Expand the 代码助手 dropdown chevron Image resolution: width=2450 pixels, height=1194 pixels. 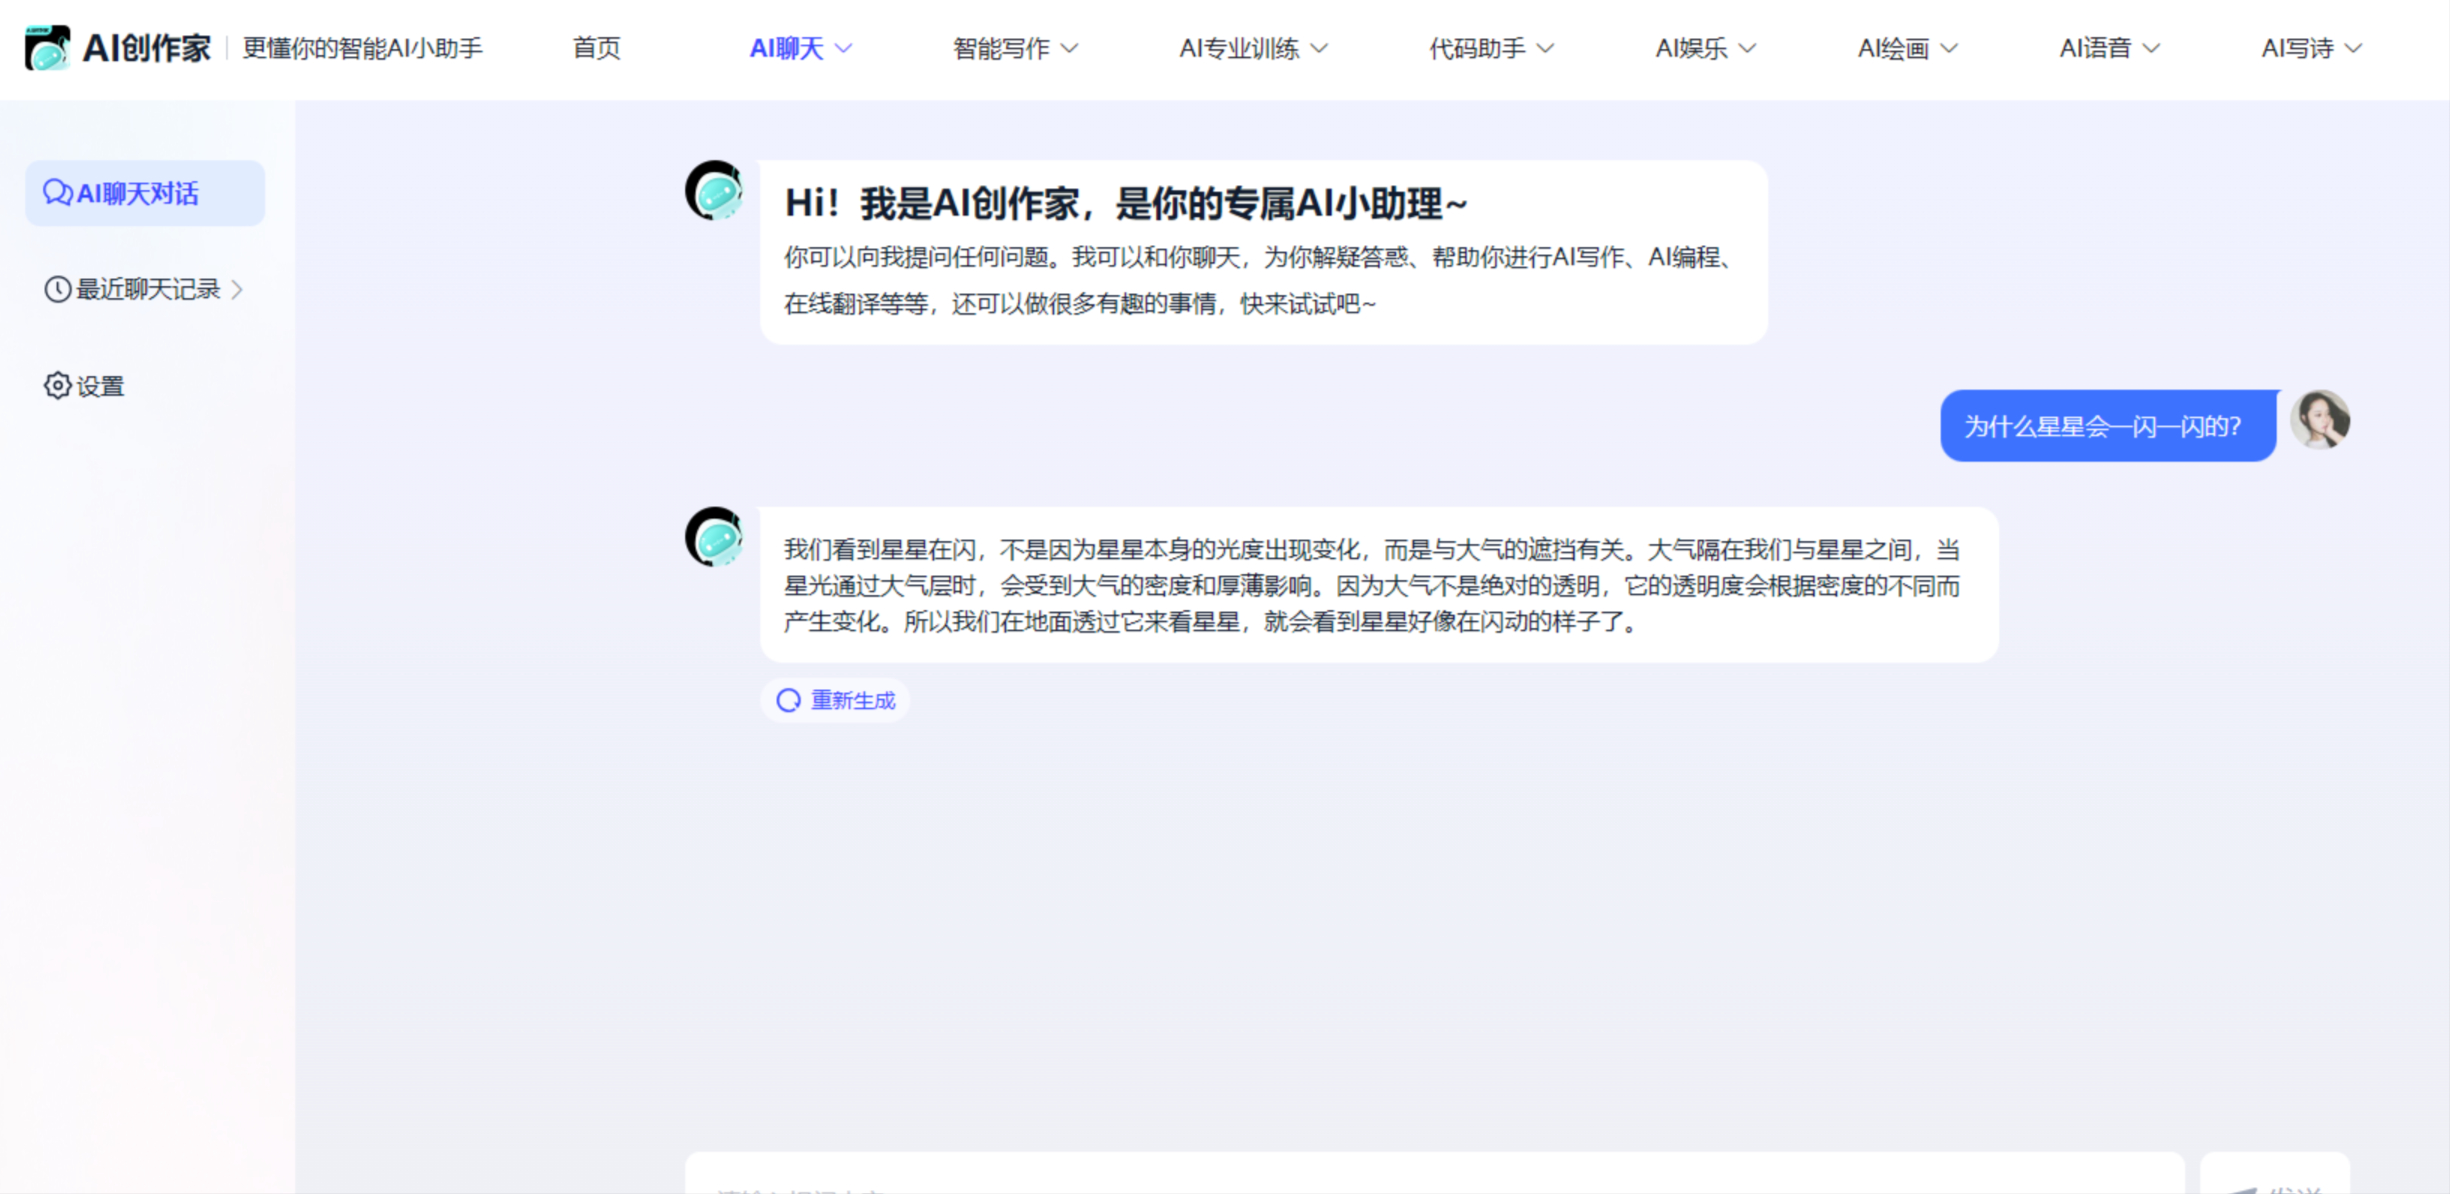tap(1545, 48)
